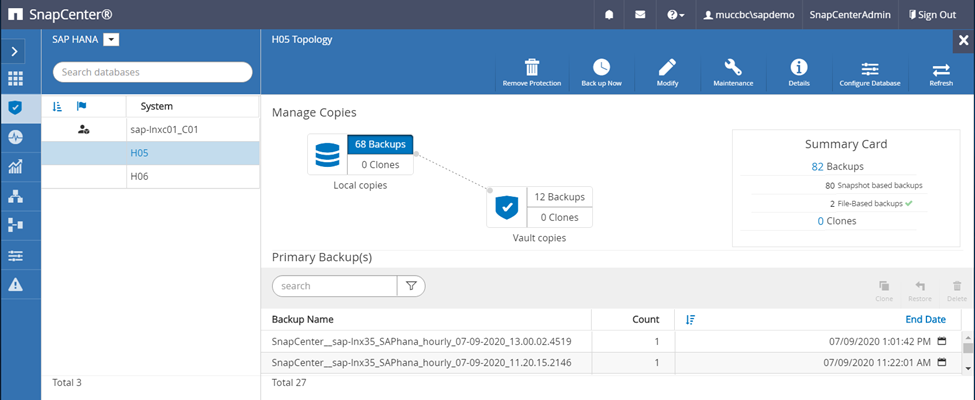Screen dimensions: 975x400
Task: Click the Search databases input field
Action: pos(153,72)
